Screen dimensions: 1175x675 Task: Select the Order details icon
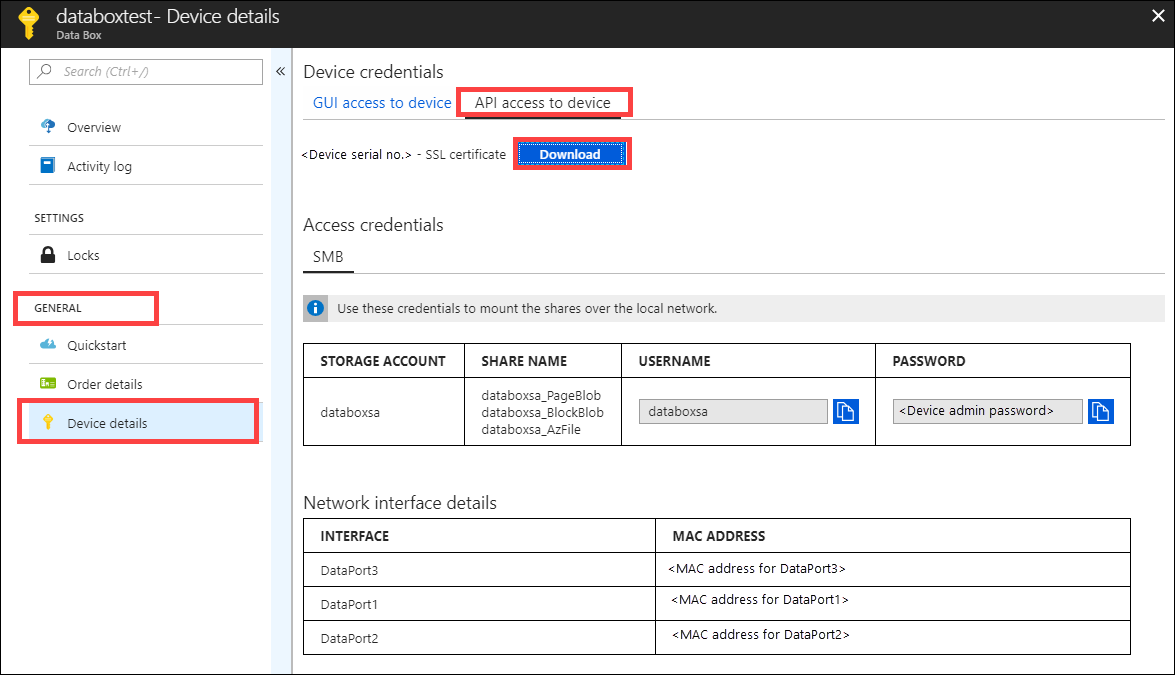coord(47,383)
